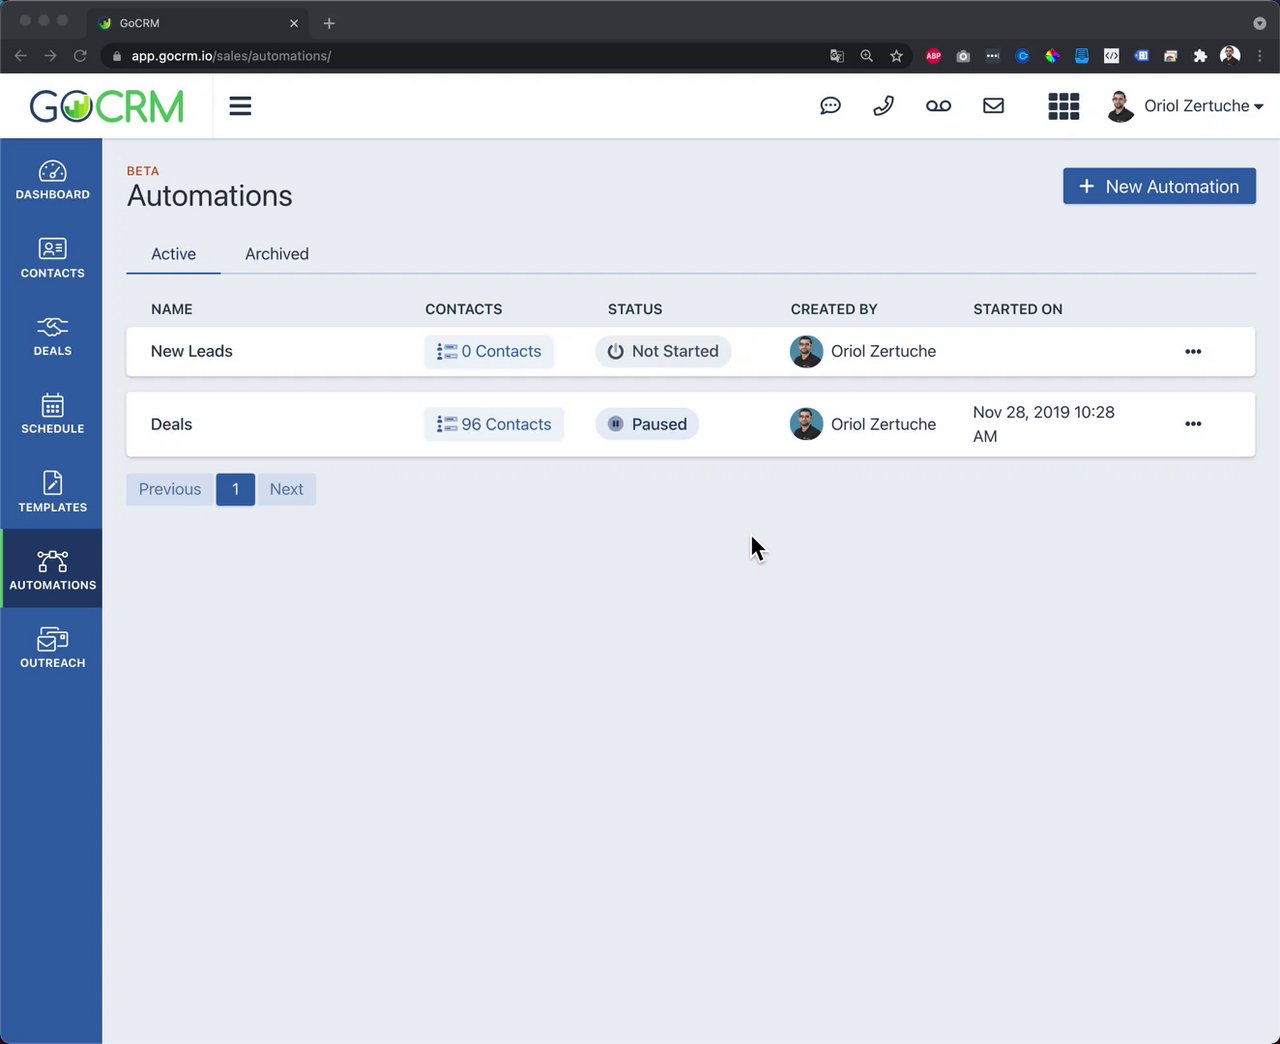Open the voicemail icon
1280x1044 pixels.
[938, 106]
